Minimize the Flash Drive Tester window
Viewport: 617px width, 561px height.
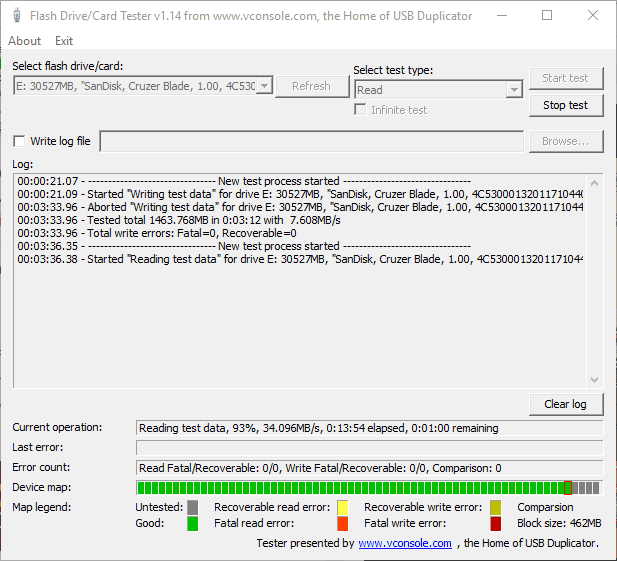(502, 16)
